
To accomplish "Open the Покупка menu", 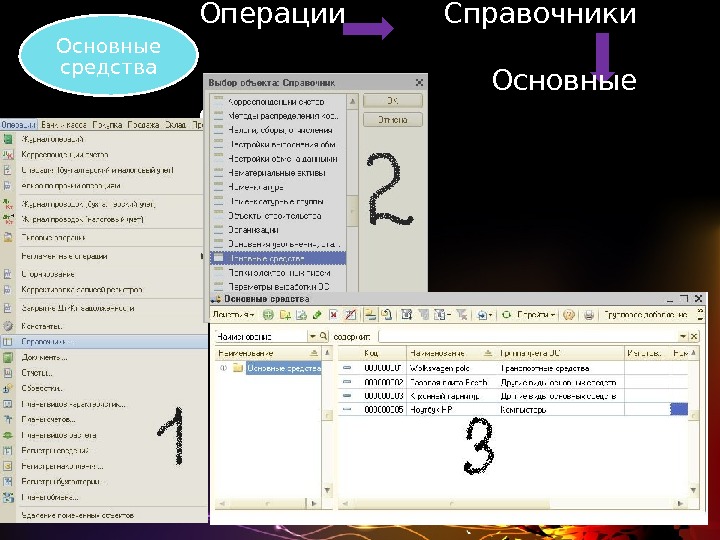I will (x=107, y=125).
